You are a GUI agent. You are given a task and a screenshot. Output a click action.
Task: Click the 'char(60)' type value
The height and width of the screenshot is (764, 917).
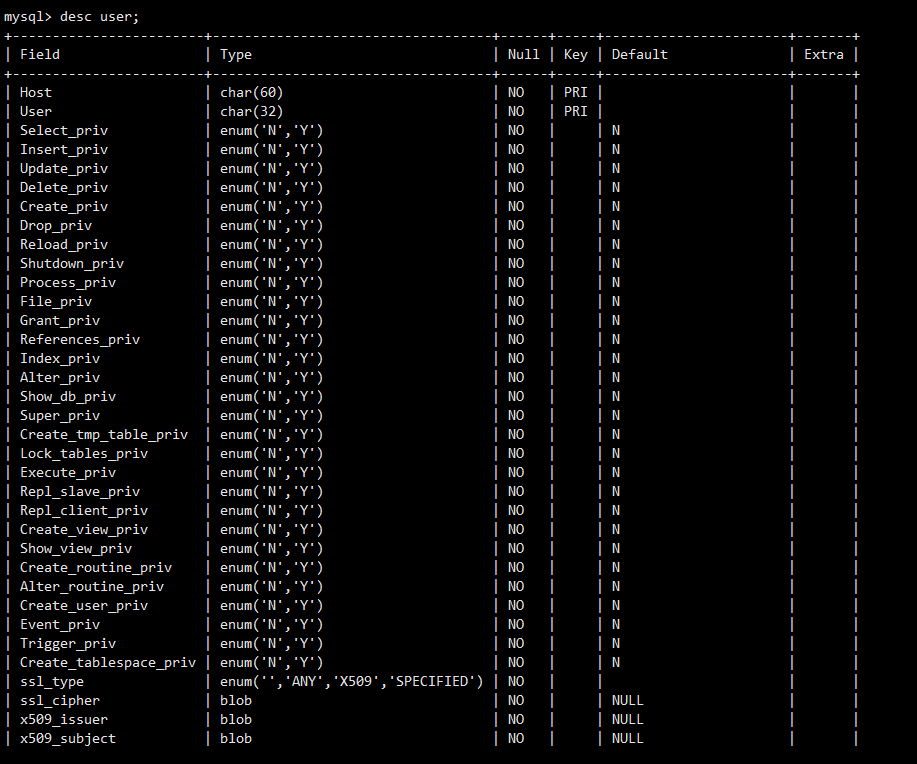251,92
